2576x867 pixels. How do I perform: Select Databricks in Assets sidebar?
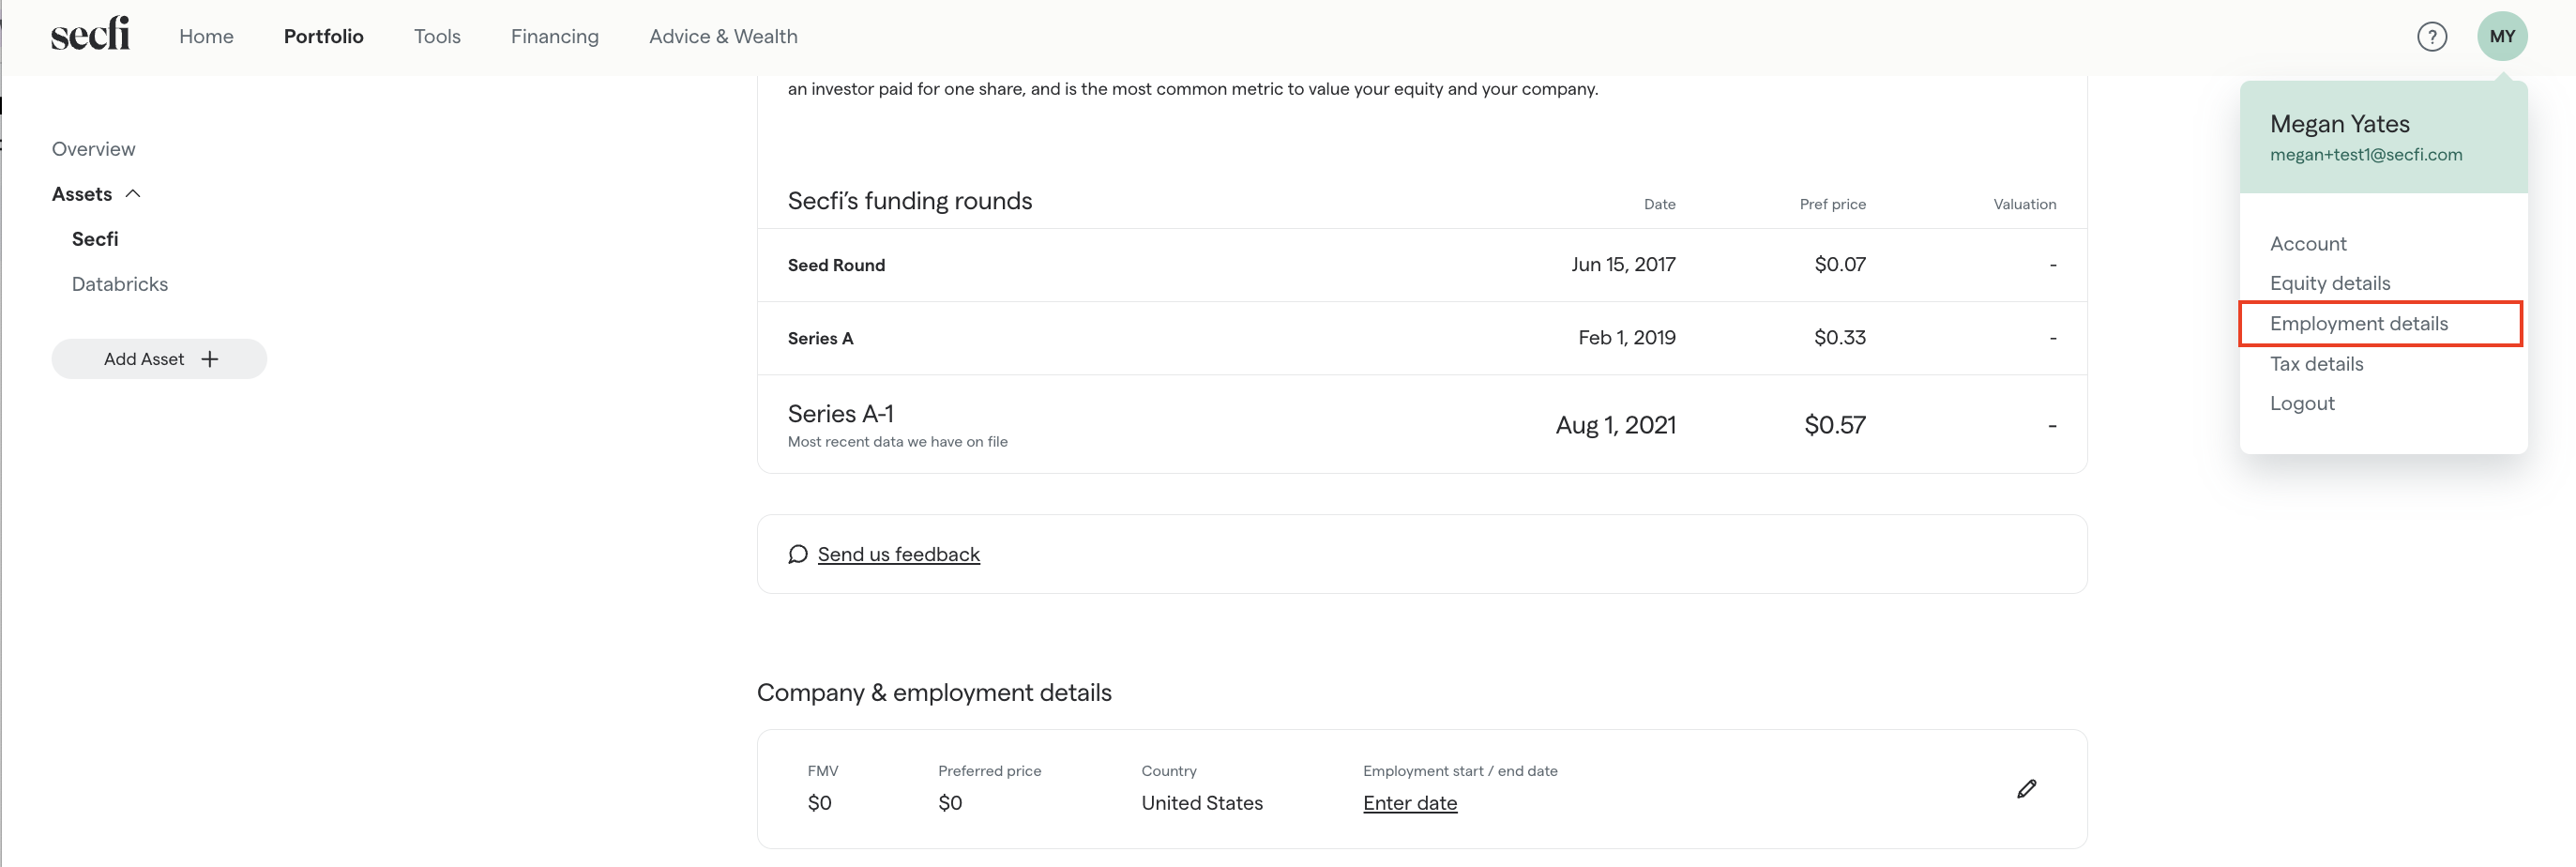120,284
